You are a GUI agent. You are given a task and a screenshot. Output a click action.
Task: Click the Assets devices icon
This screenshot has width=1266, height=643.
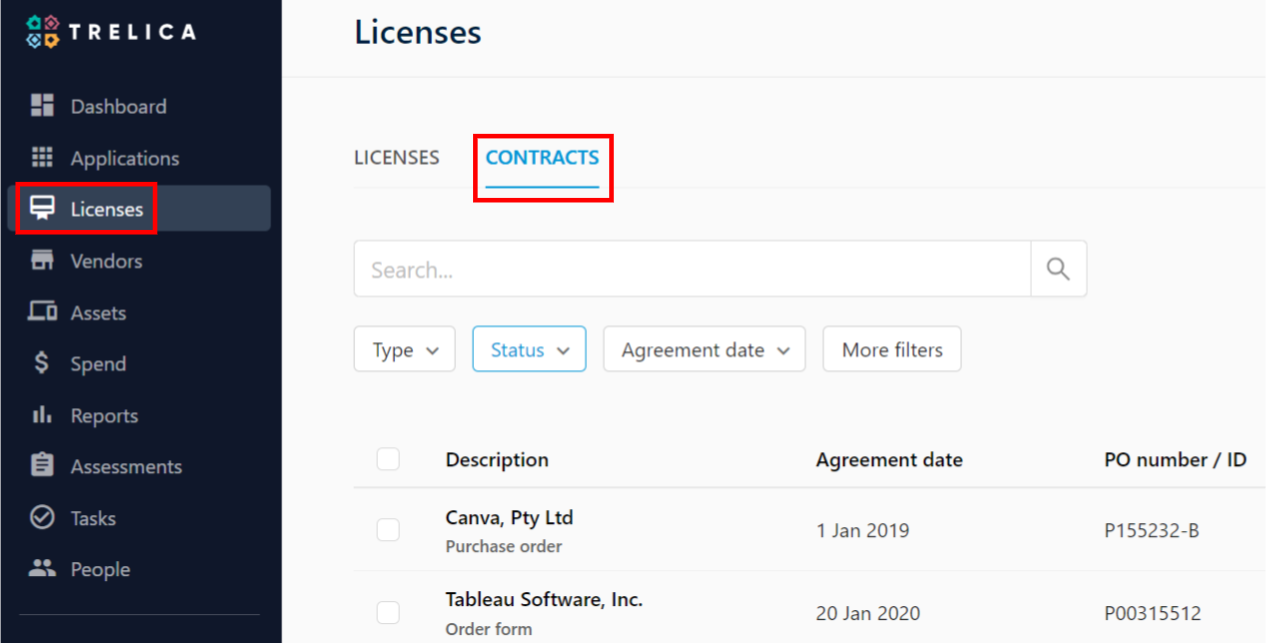coord(42,312)
